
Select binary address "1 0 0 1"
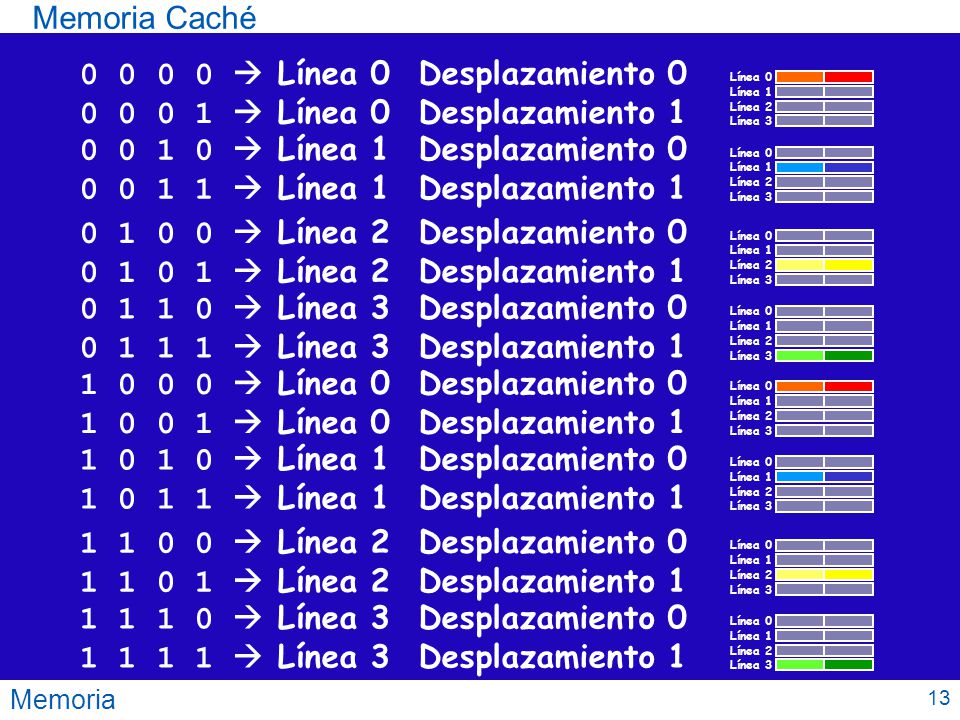click(x=146, y=423)
